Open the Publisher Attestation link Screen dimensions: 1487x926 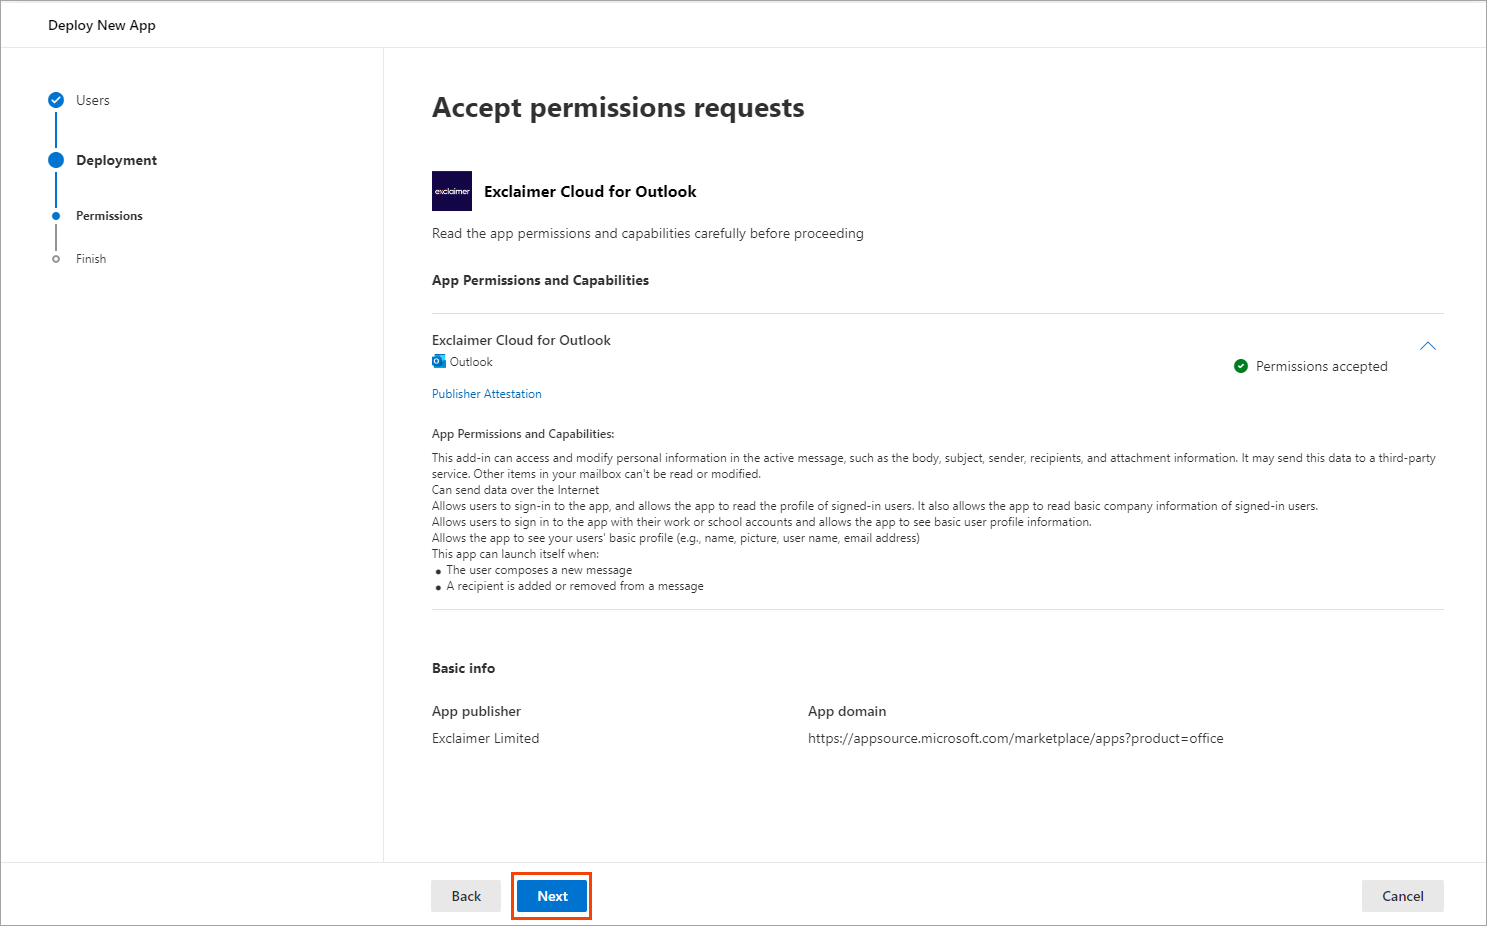click(x=487, y=394)
